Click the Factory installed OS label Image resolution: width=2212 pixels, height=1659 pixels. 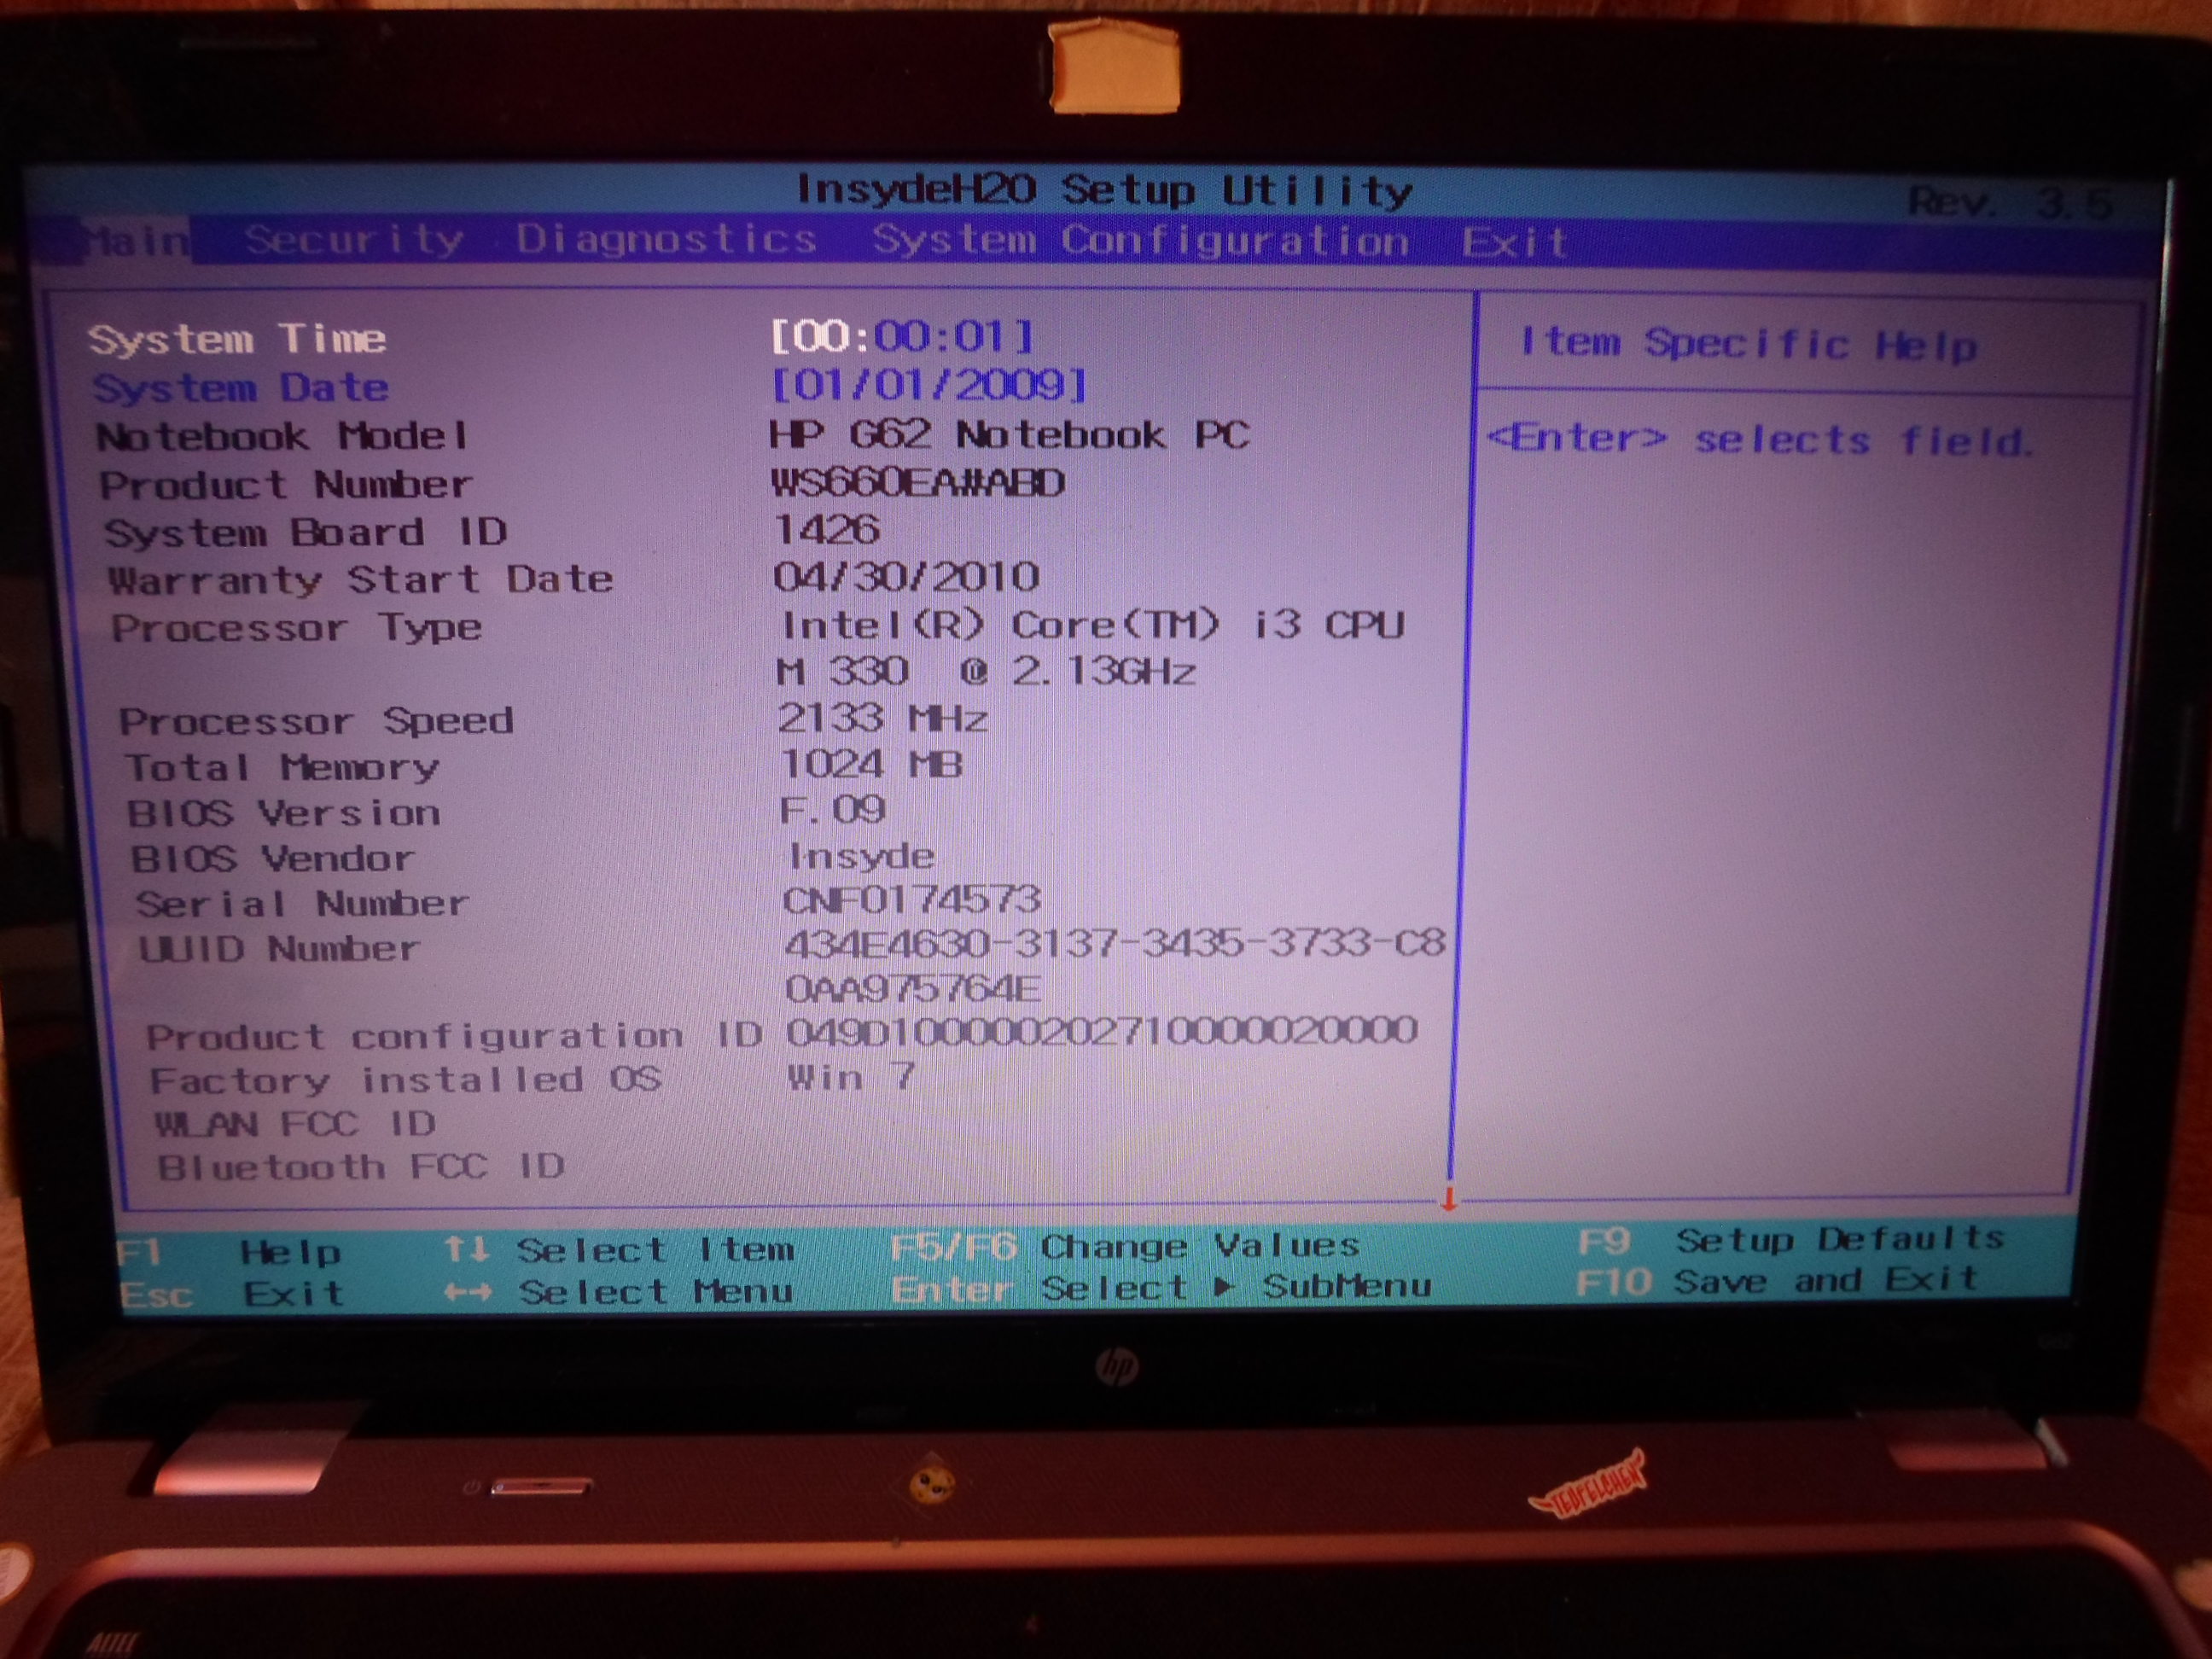(x=405, y=1080)
